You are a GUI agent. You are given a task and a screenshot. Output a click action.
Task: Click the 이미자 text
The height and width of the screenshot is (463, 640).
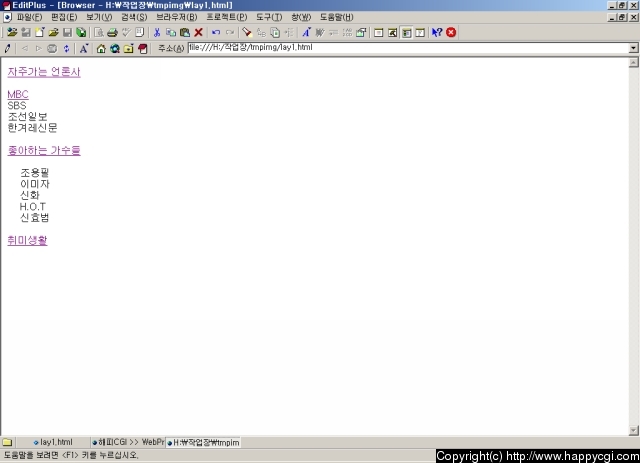coord(35,184)
